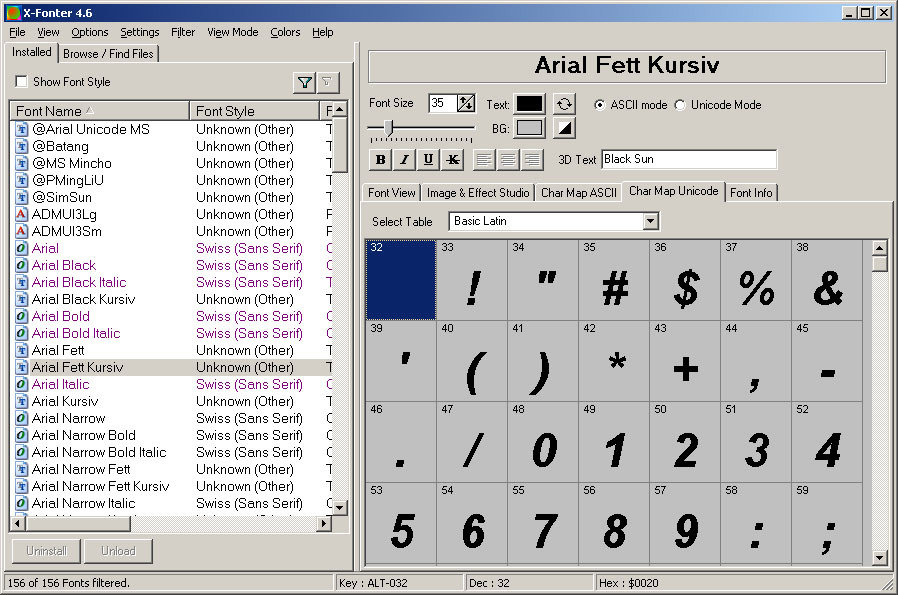The width and height of the screenshot is (898, 595).
Task: Open the Options menu
Action: pyautogui.click(x=90, y=32)
